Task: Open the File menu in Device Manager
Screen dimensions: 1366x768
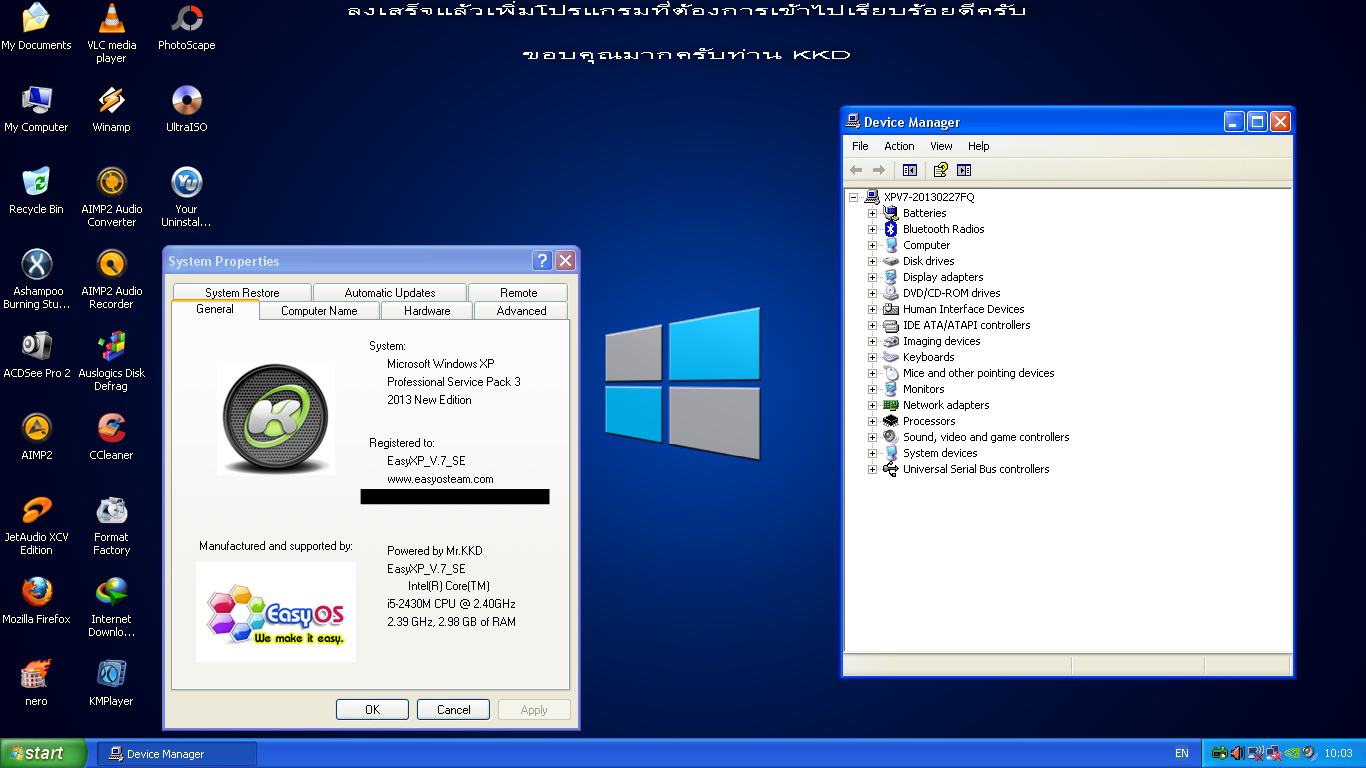Action: (x=860, y=146)
